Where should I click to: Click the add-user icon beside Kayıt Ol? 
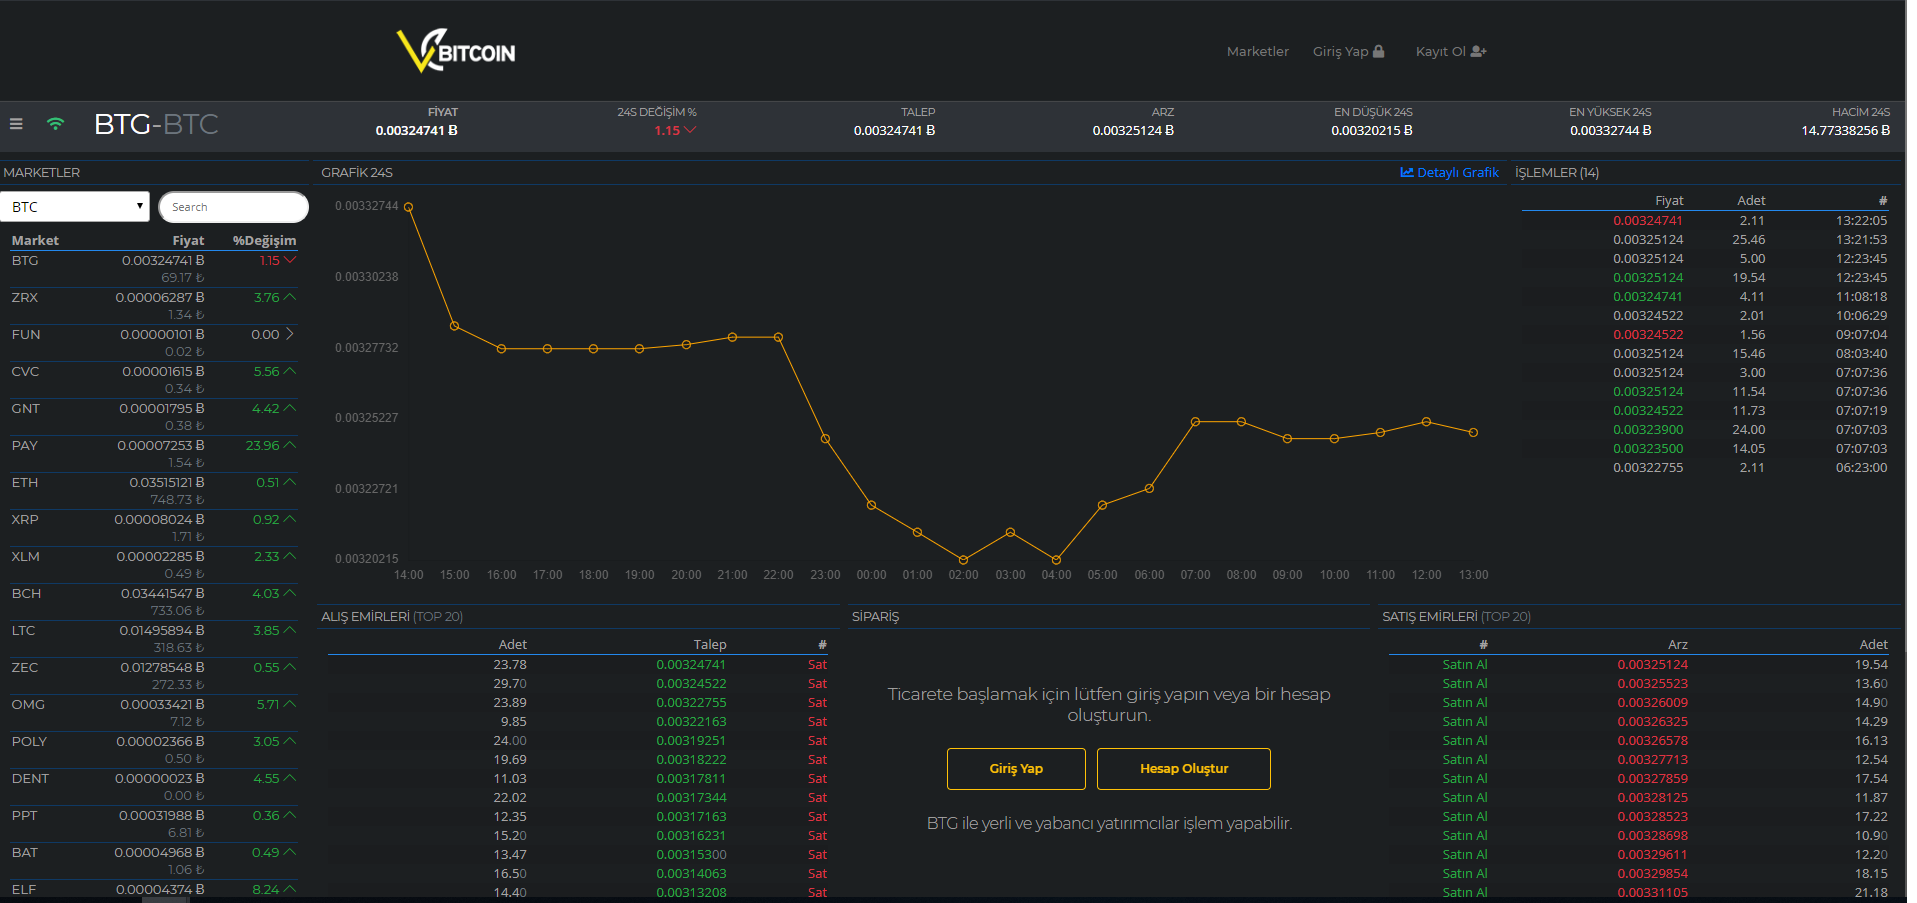[1478, 51]
